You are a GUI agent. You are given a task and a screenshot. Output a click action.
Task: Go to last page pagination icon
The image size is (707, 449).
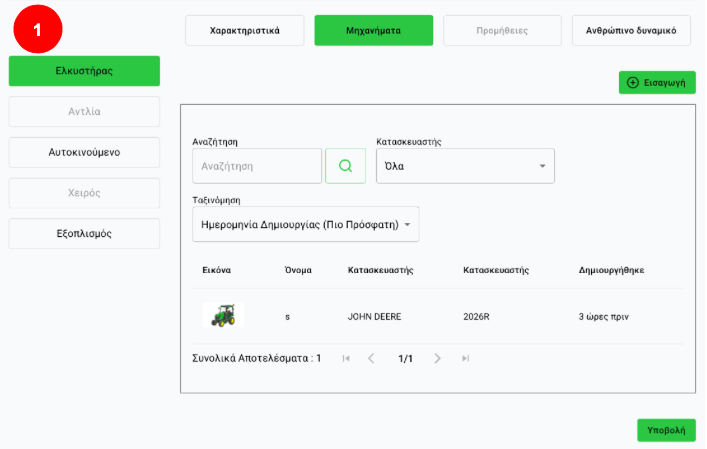click(x=465, y=358)
